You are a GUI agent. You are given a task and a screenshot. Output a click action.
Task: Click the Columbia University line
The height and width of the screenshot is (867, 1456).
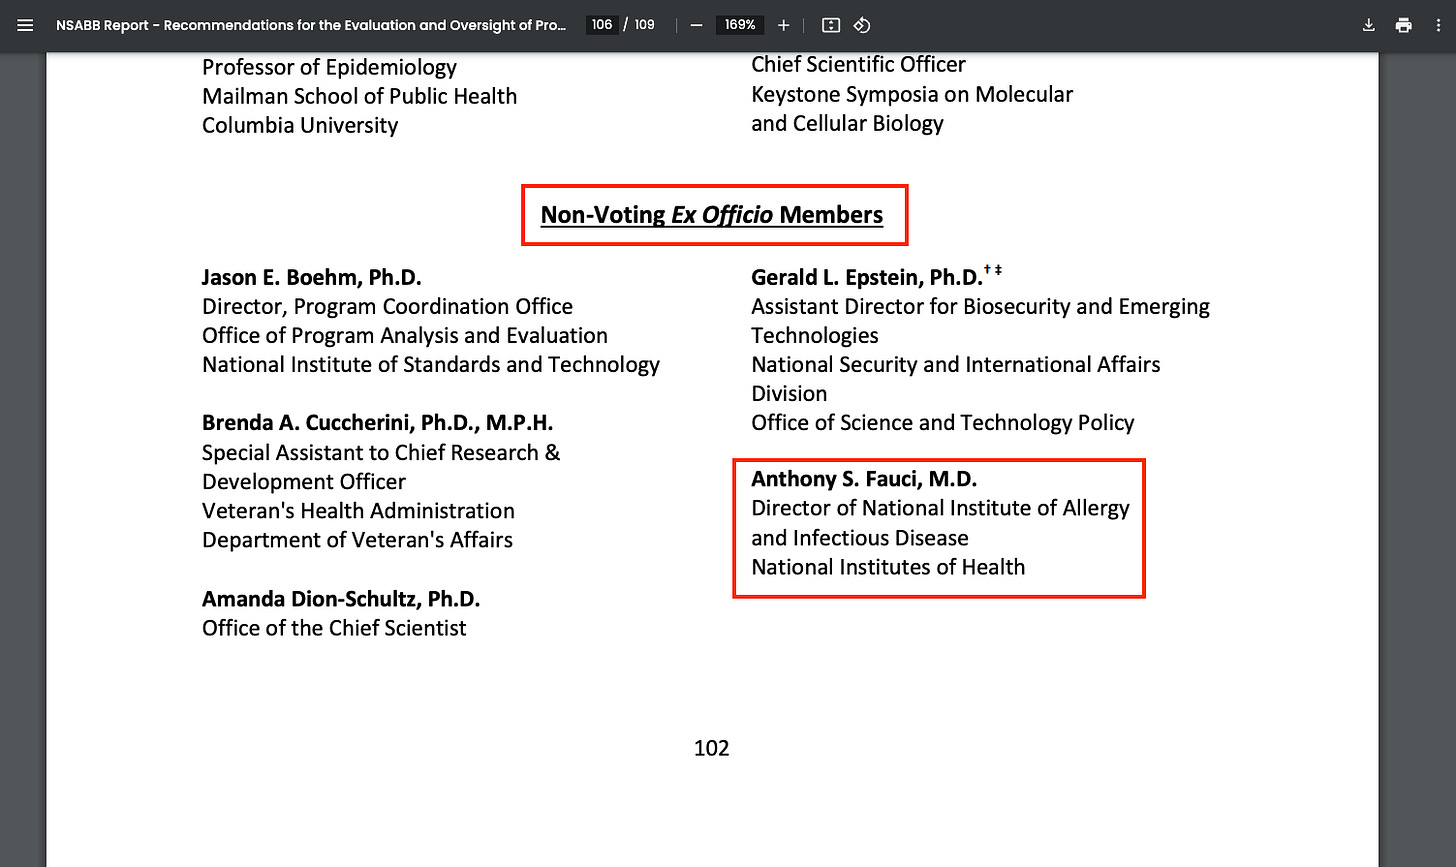click(x=300, y=125)
